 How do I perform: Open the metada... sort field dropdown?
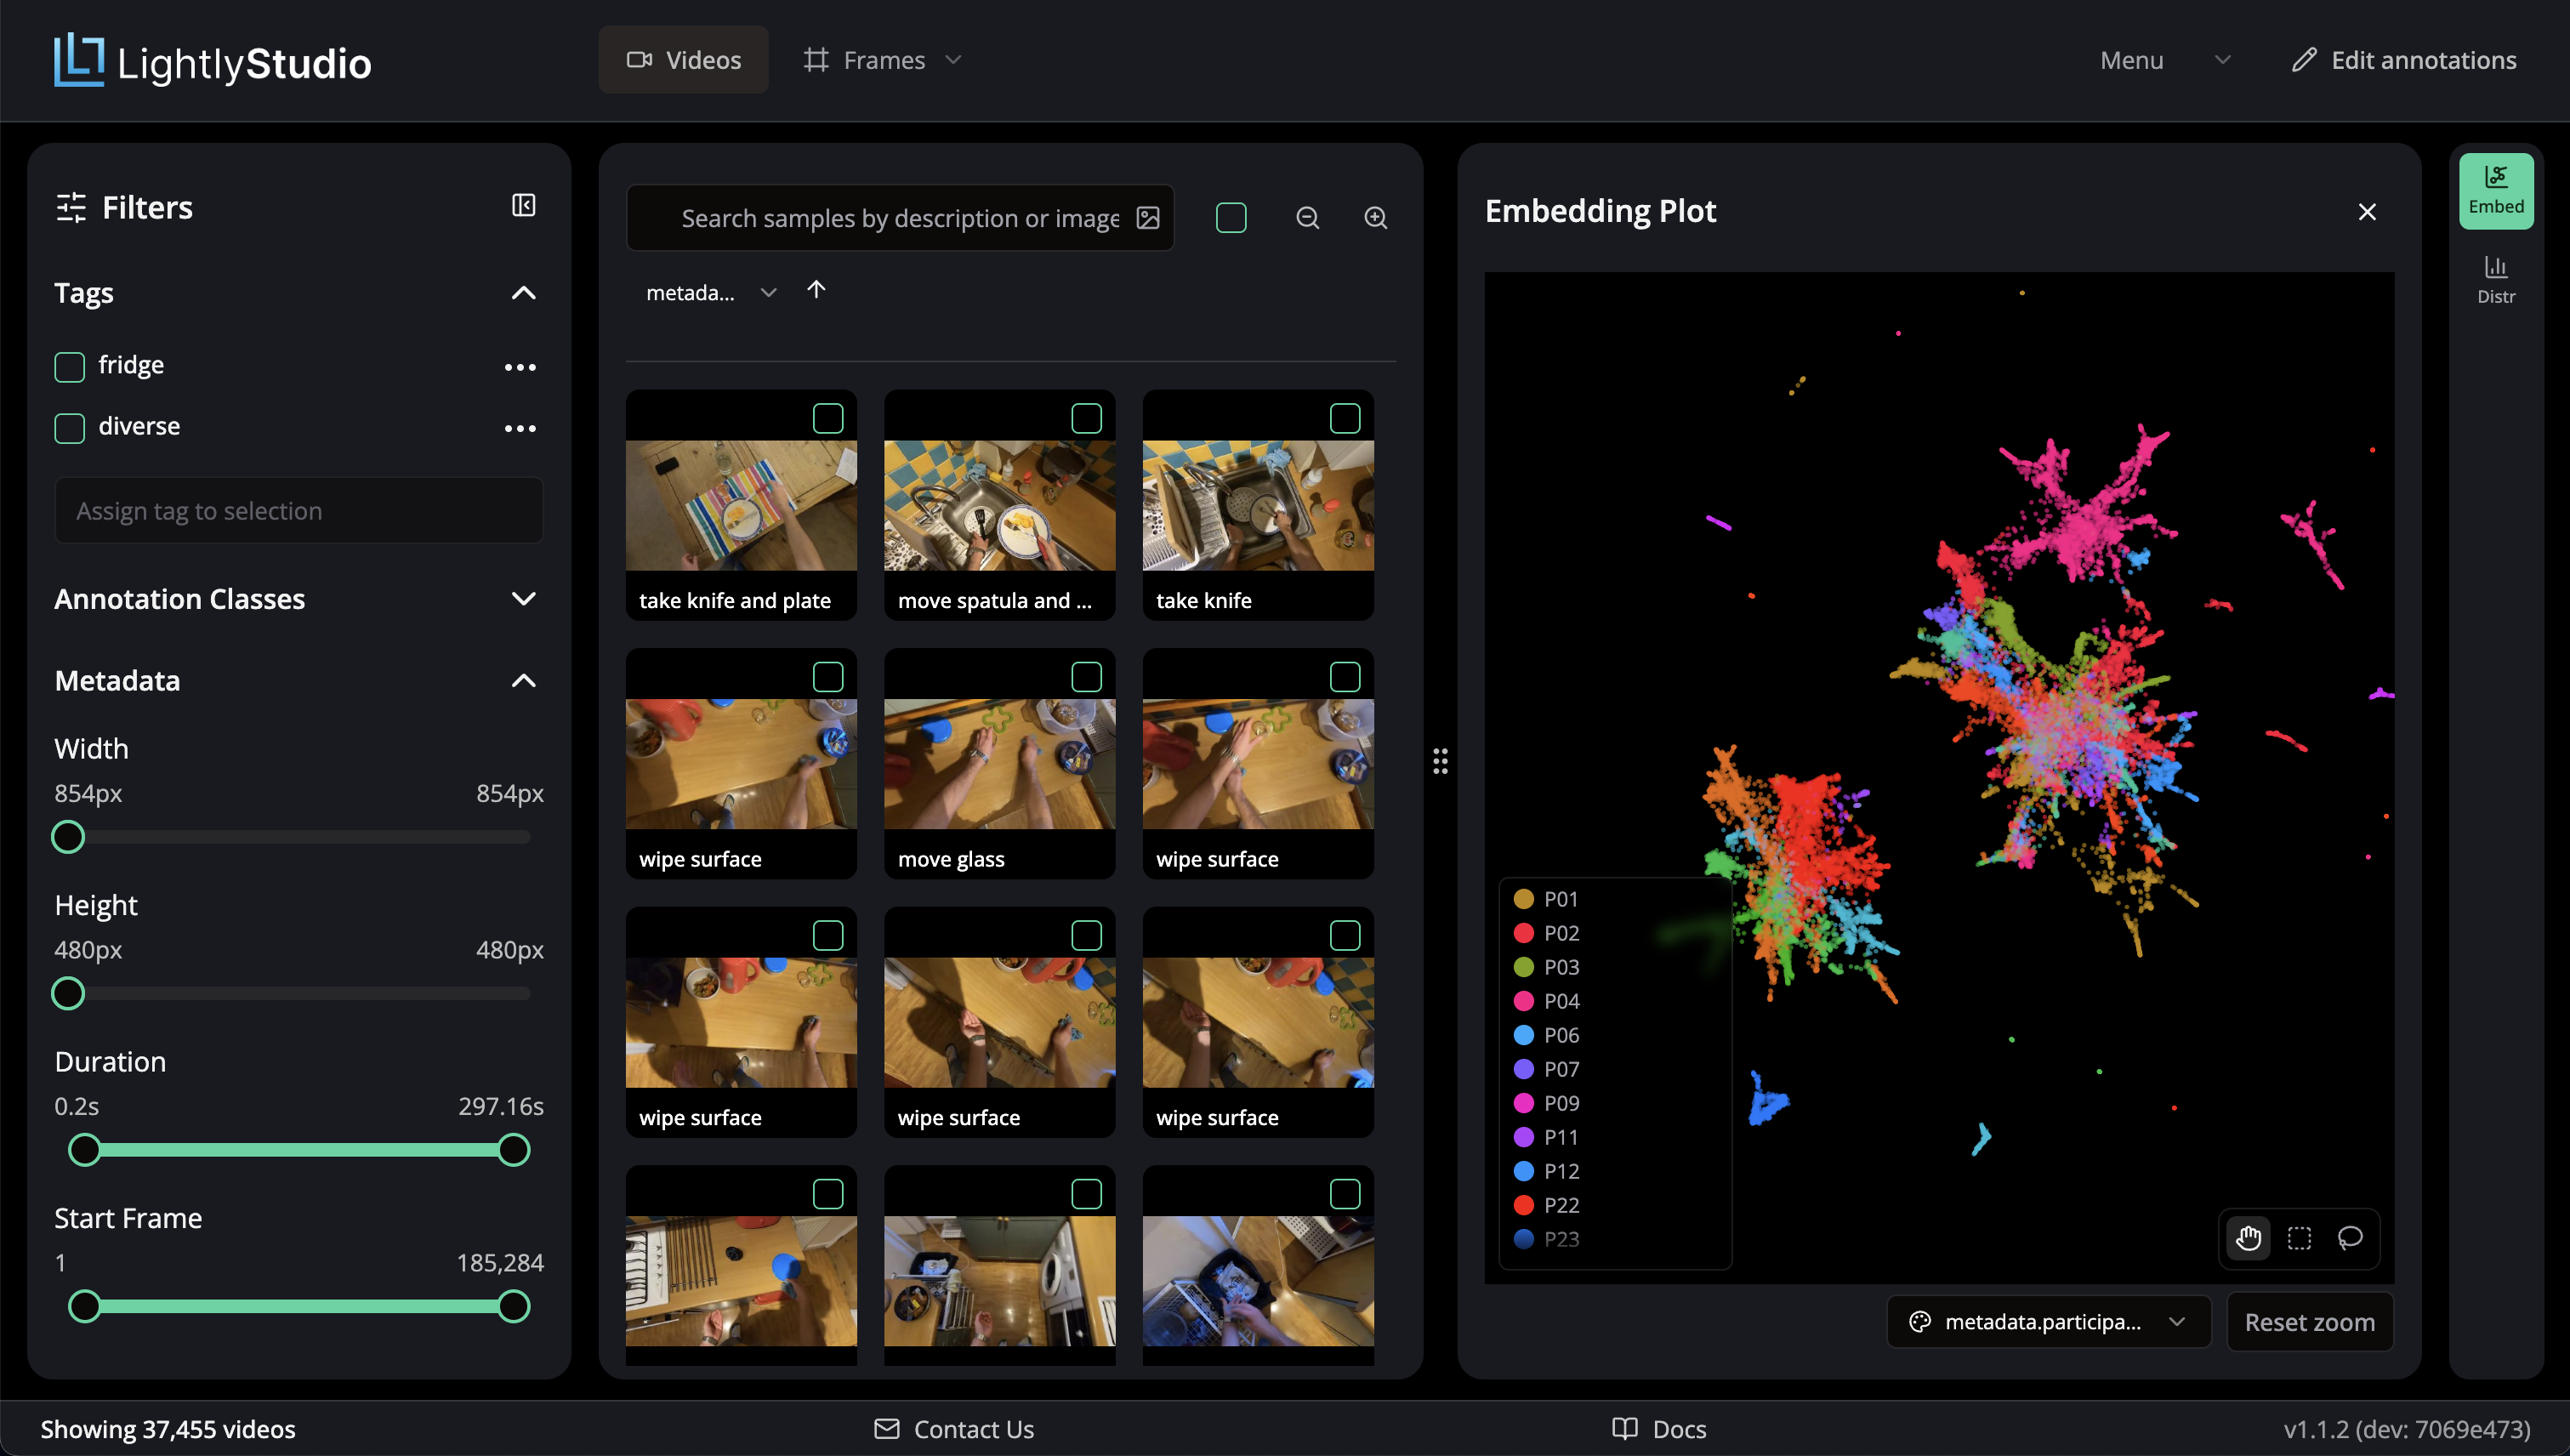click(710, 293)
